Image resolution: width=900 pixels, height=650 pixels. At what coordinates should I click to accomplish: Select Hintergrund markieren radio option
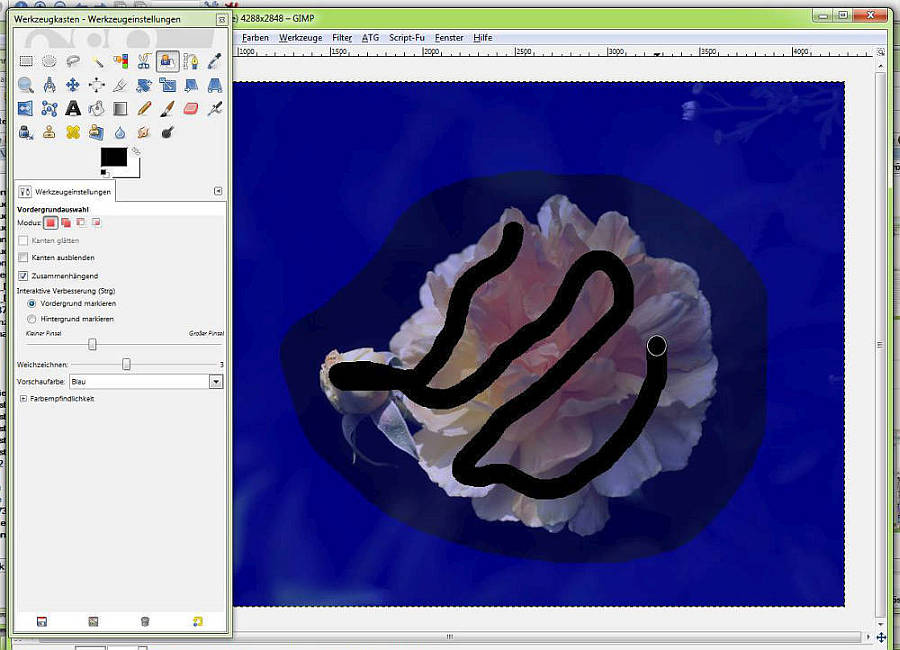32,319
